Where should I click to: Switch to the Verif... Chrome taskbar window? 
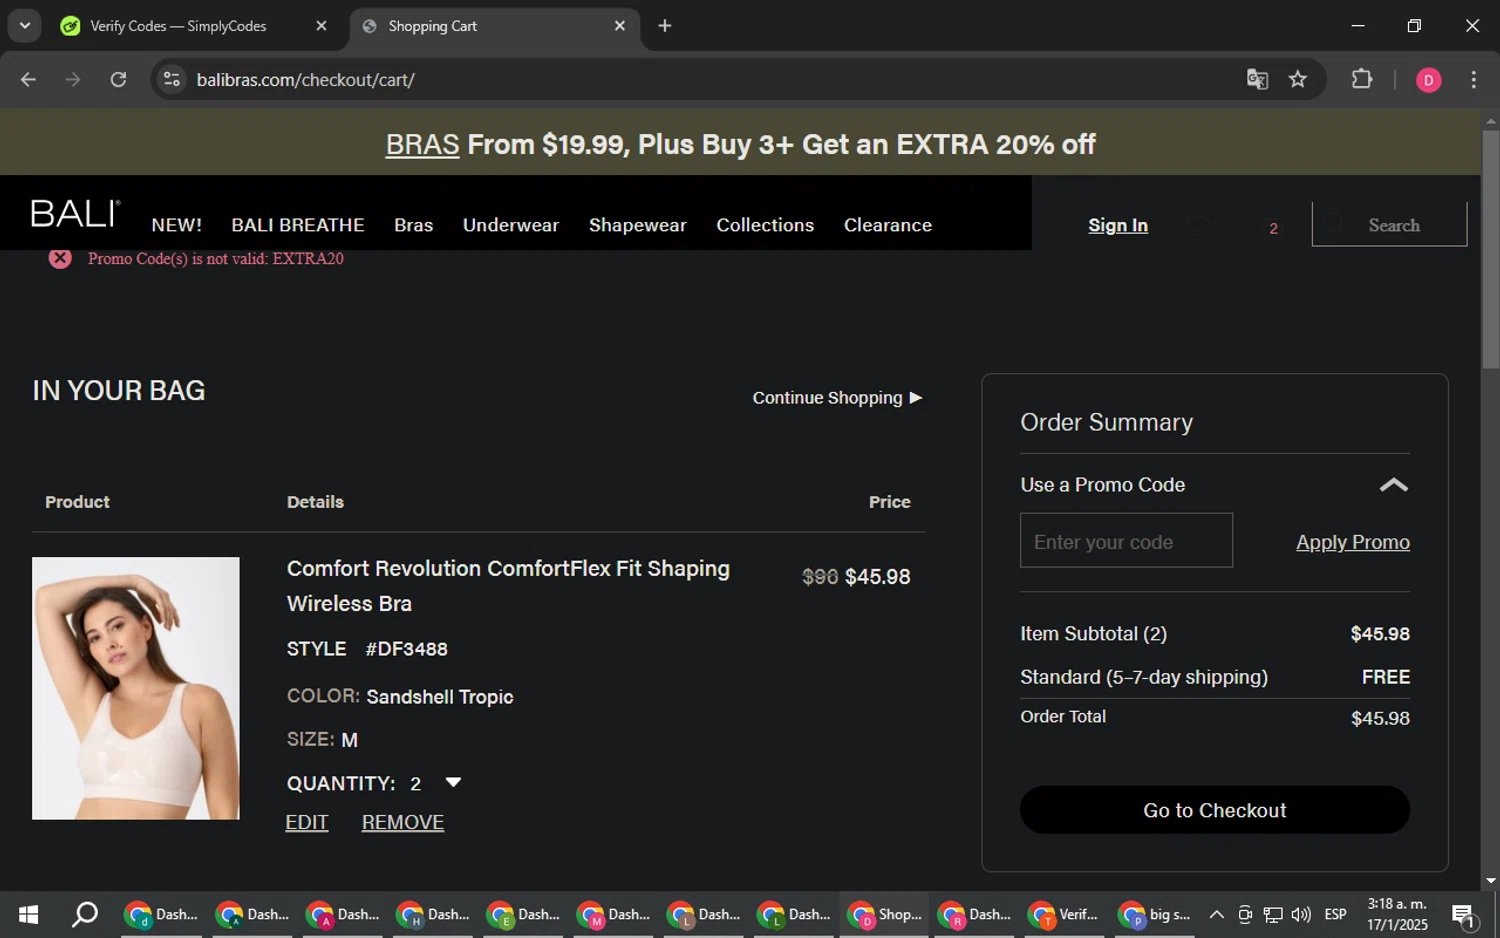click(1064, 914)
